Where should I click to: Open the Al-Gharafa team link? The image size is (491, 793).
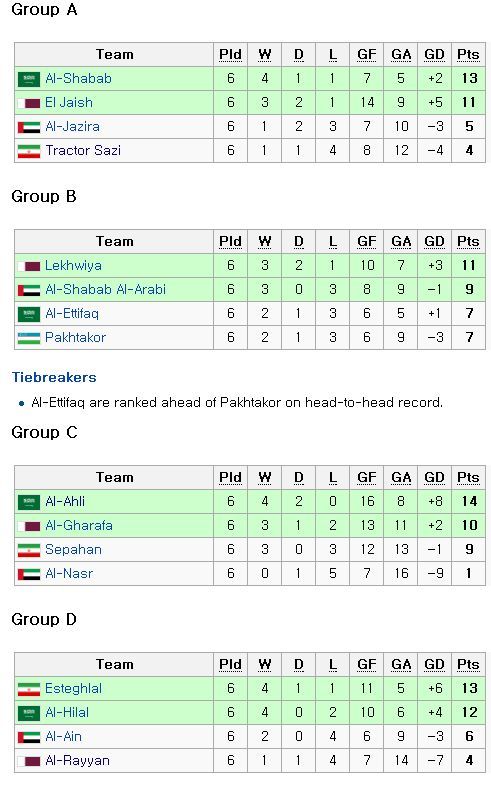pyautogui.click(x=79, y=525)
